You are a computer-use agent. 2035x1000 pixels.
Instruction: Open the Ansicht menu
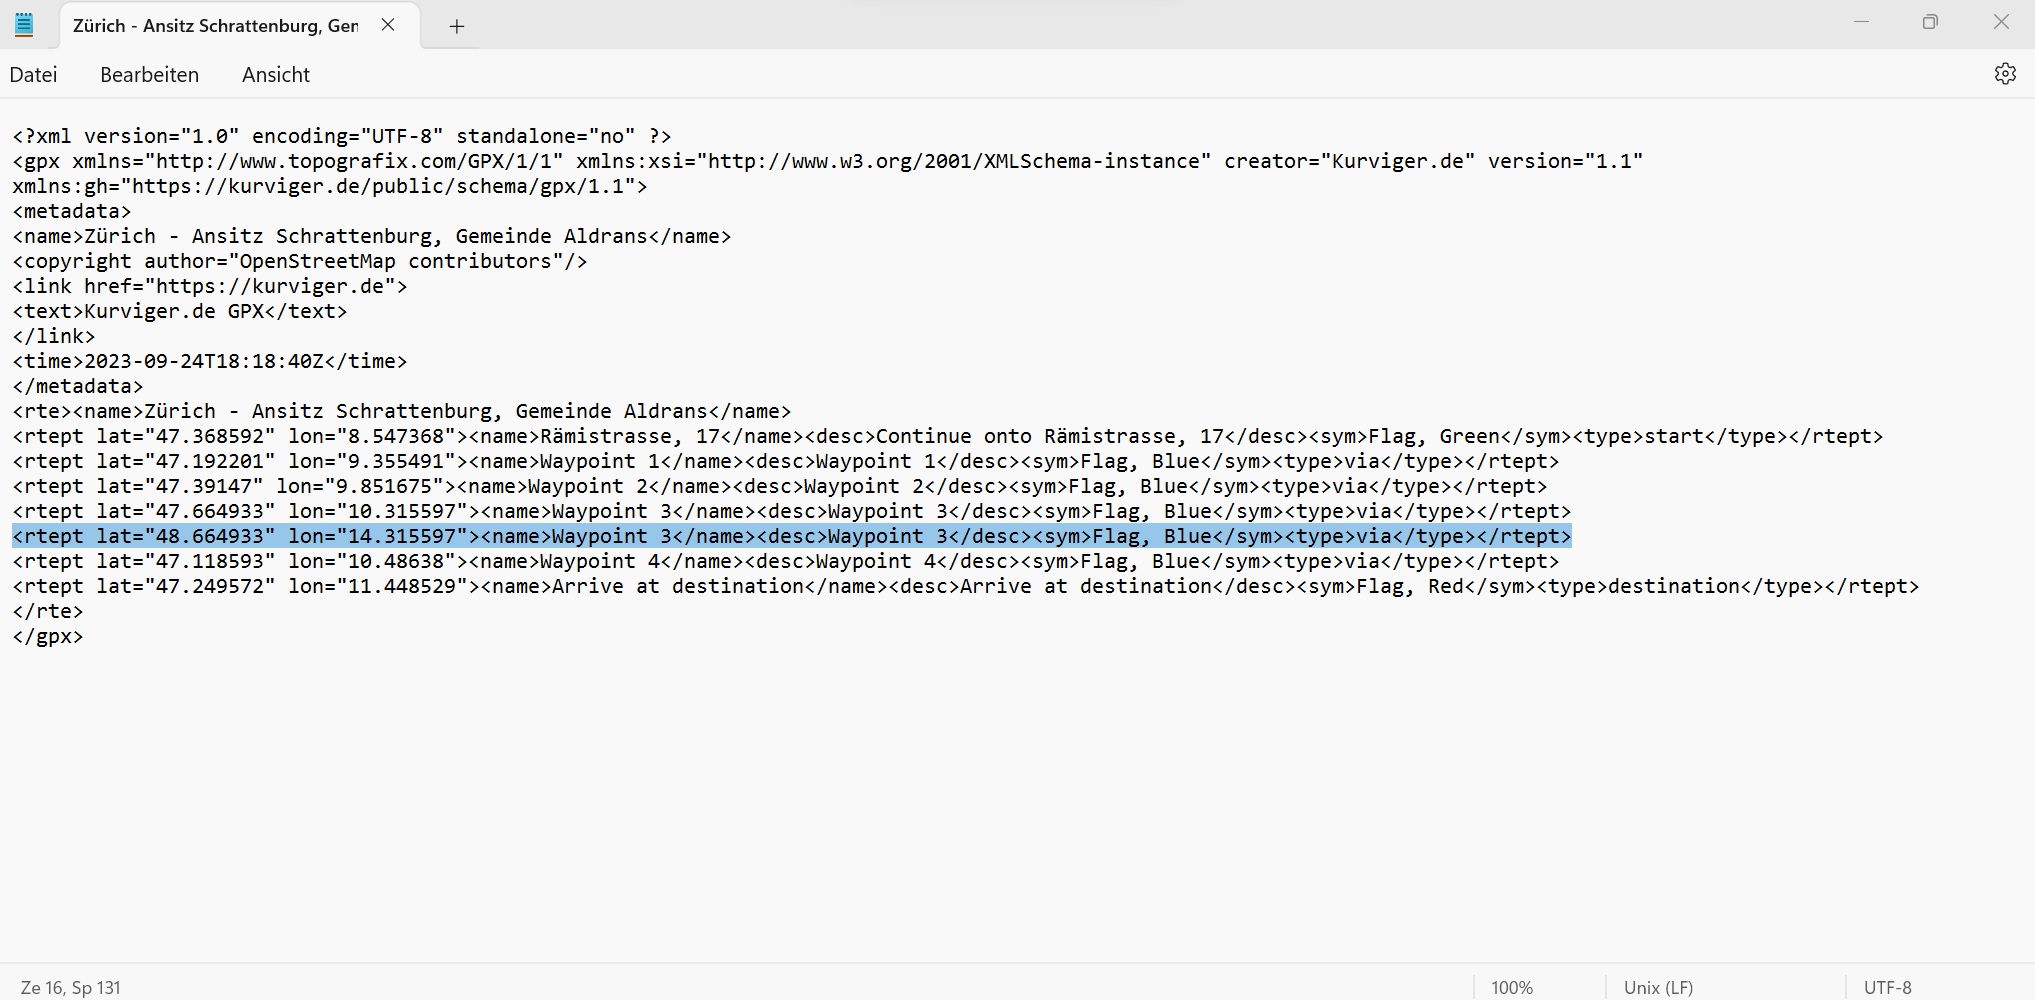[x=275, y=75]
